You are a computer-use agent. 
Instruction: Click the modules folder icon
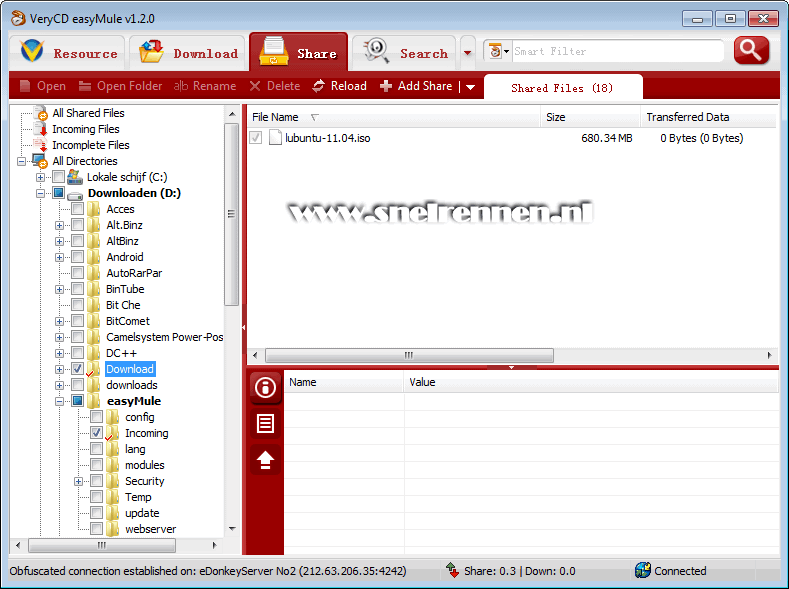click(113, 465)
